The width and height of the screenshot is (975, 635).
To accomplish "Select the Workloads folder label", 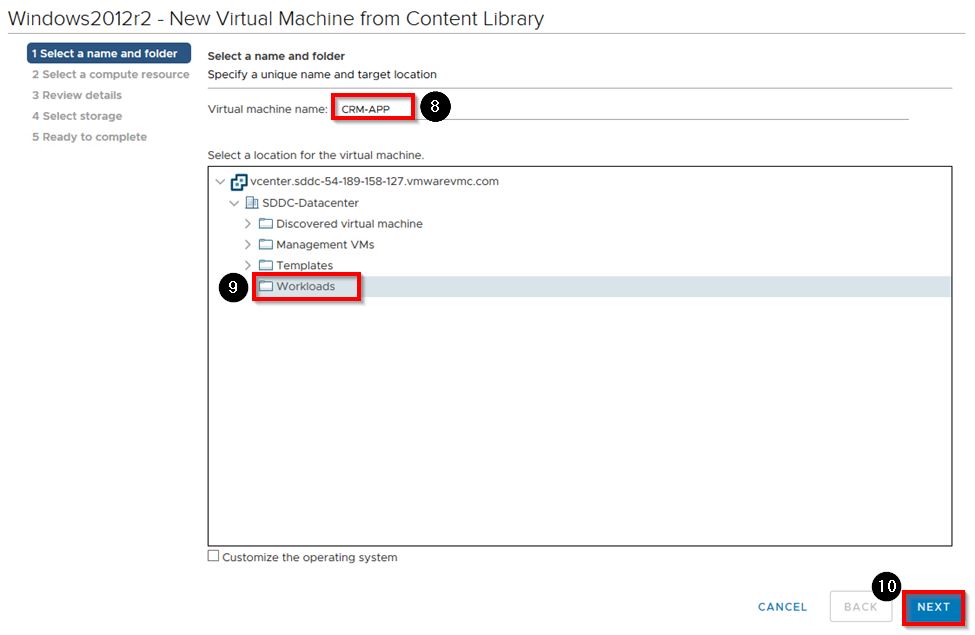I will pyautogui.click(x=306, y=287).
